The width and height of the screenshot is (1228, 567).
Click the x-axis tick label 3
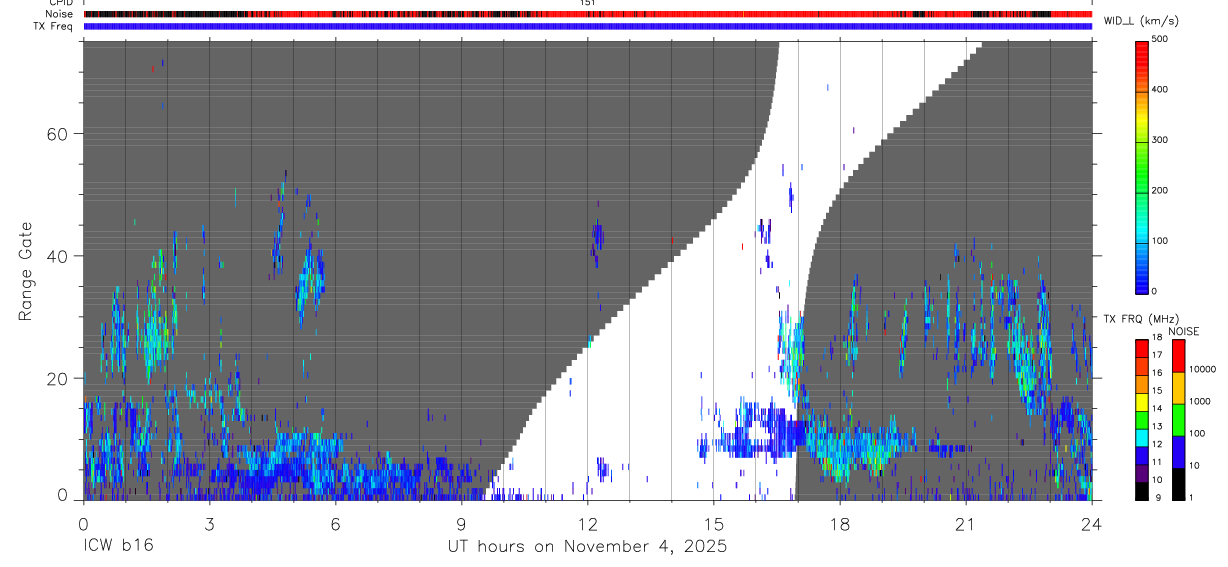point(209,523)
